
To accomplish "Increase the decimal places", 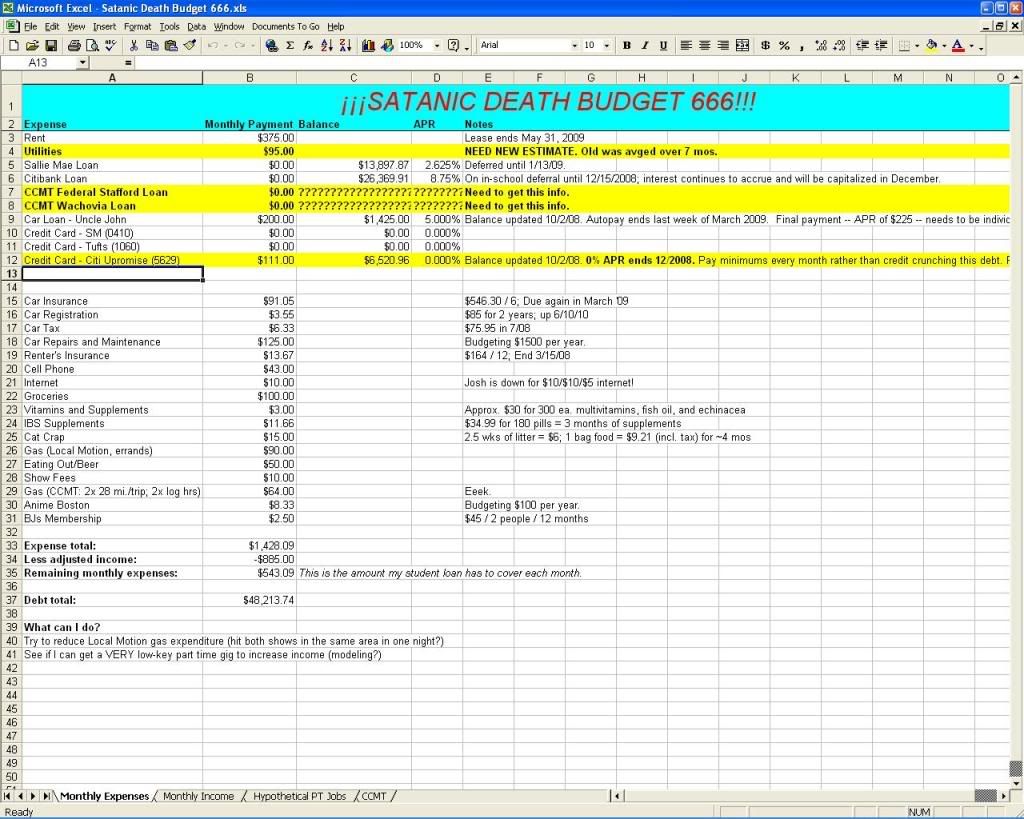I will point(821,46).
